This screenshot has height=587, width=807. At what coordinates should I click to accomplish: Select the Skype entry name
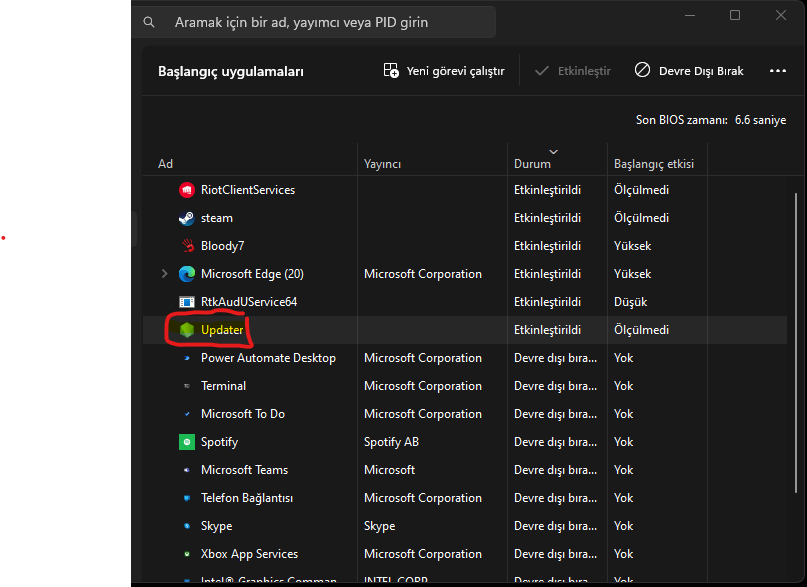tap(216, 526)
